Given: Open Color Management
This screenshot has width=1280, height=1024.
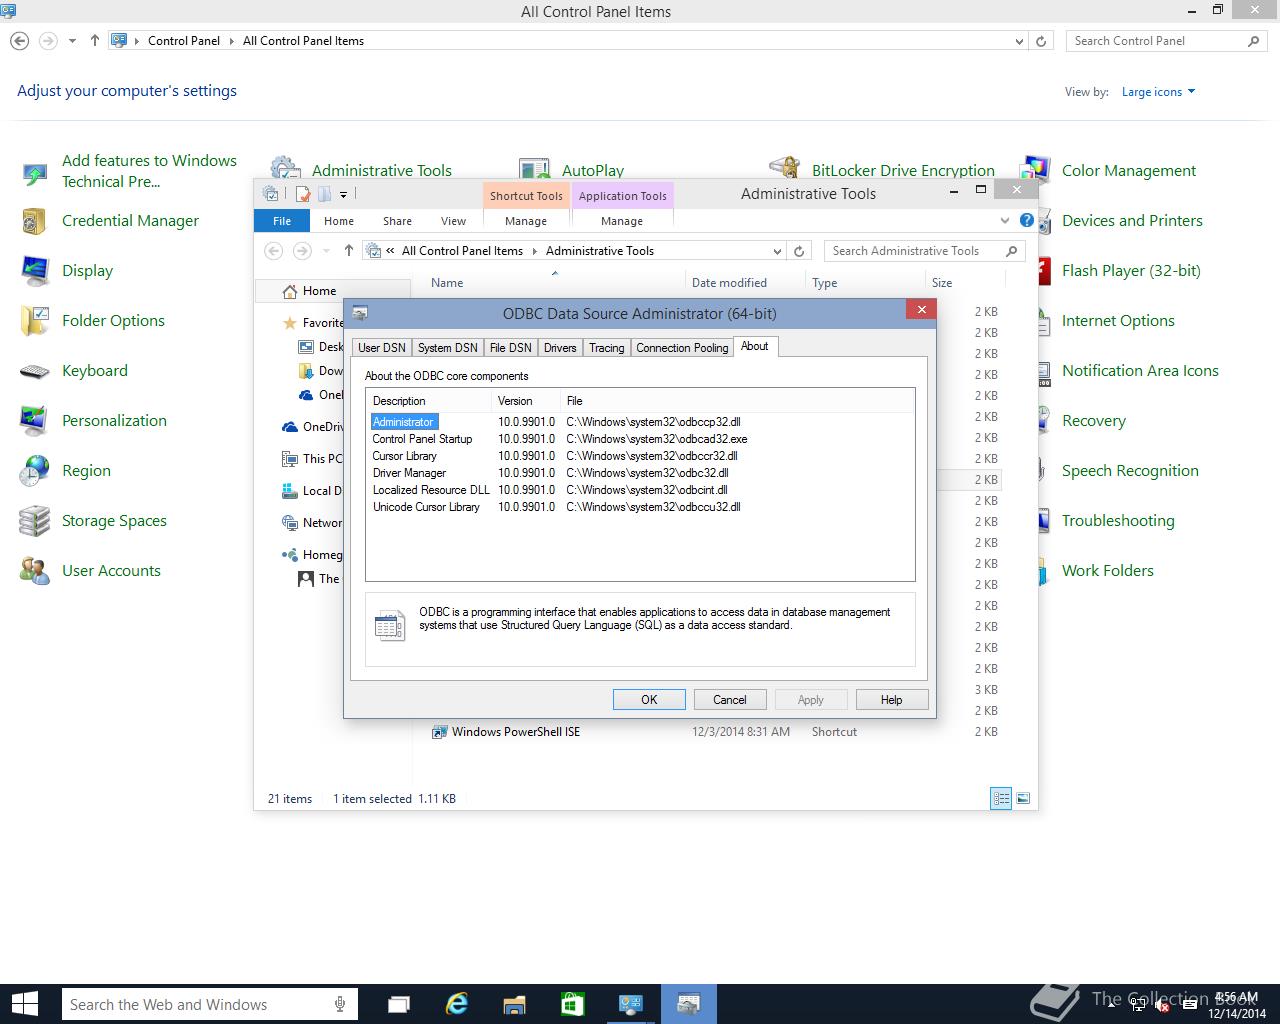Looking at the screenshot, I should point(1128,171).
